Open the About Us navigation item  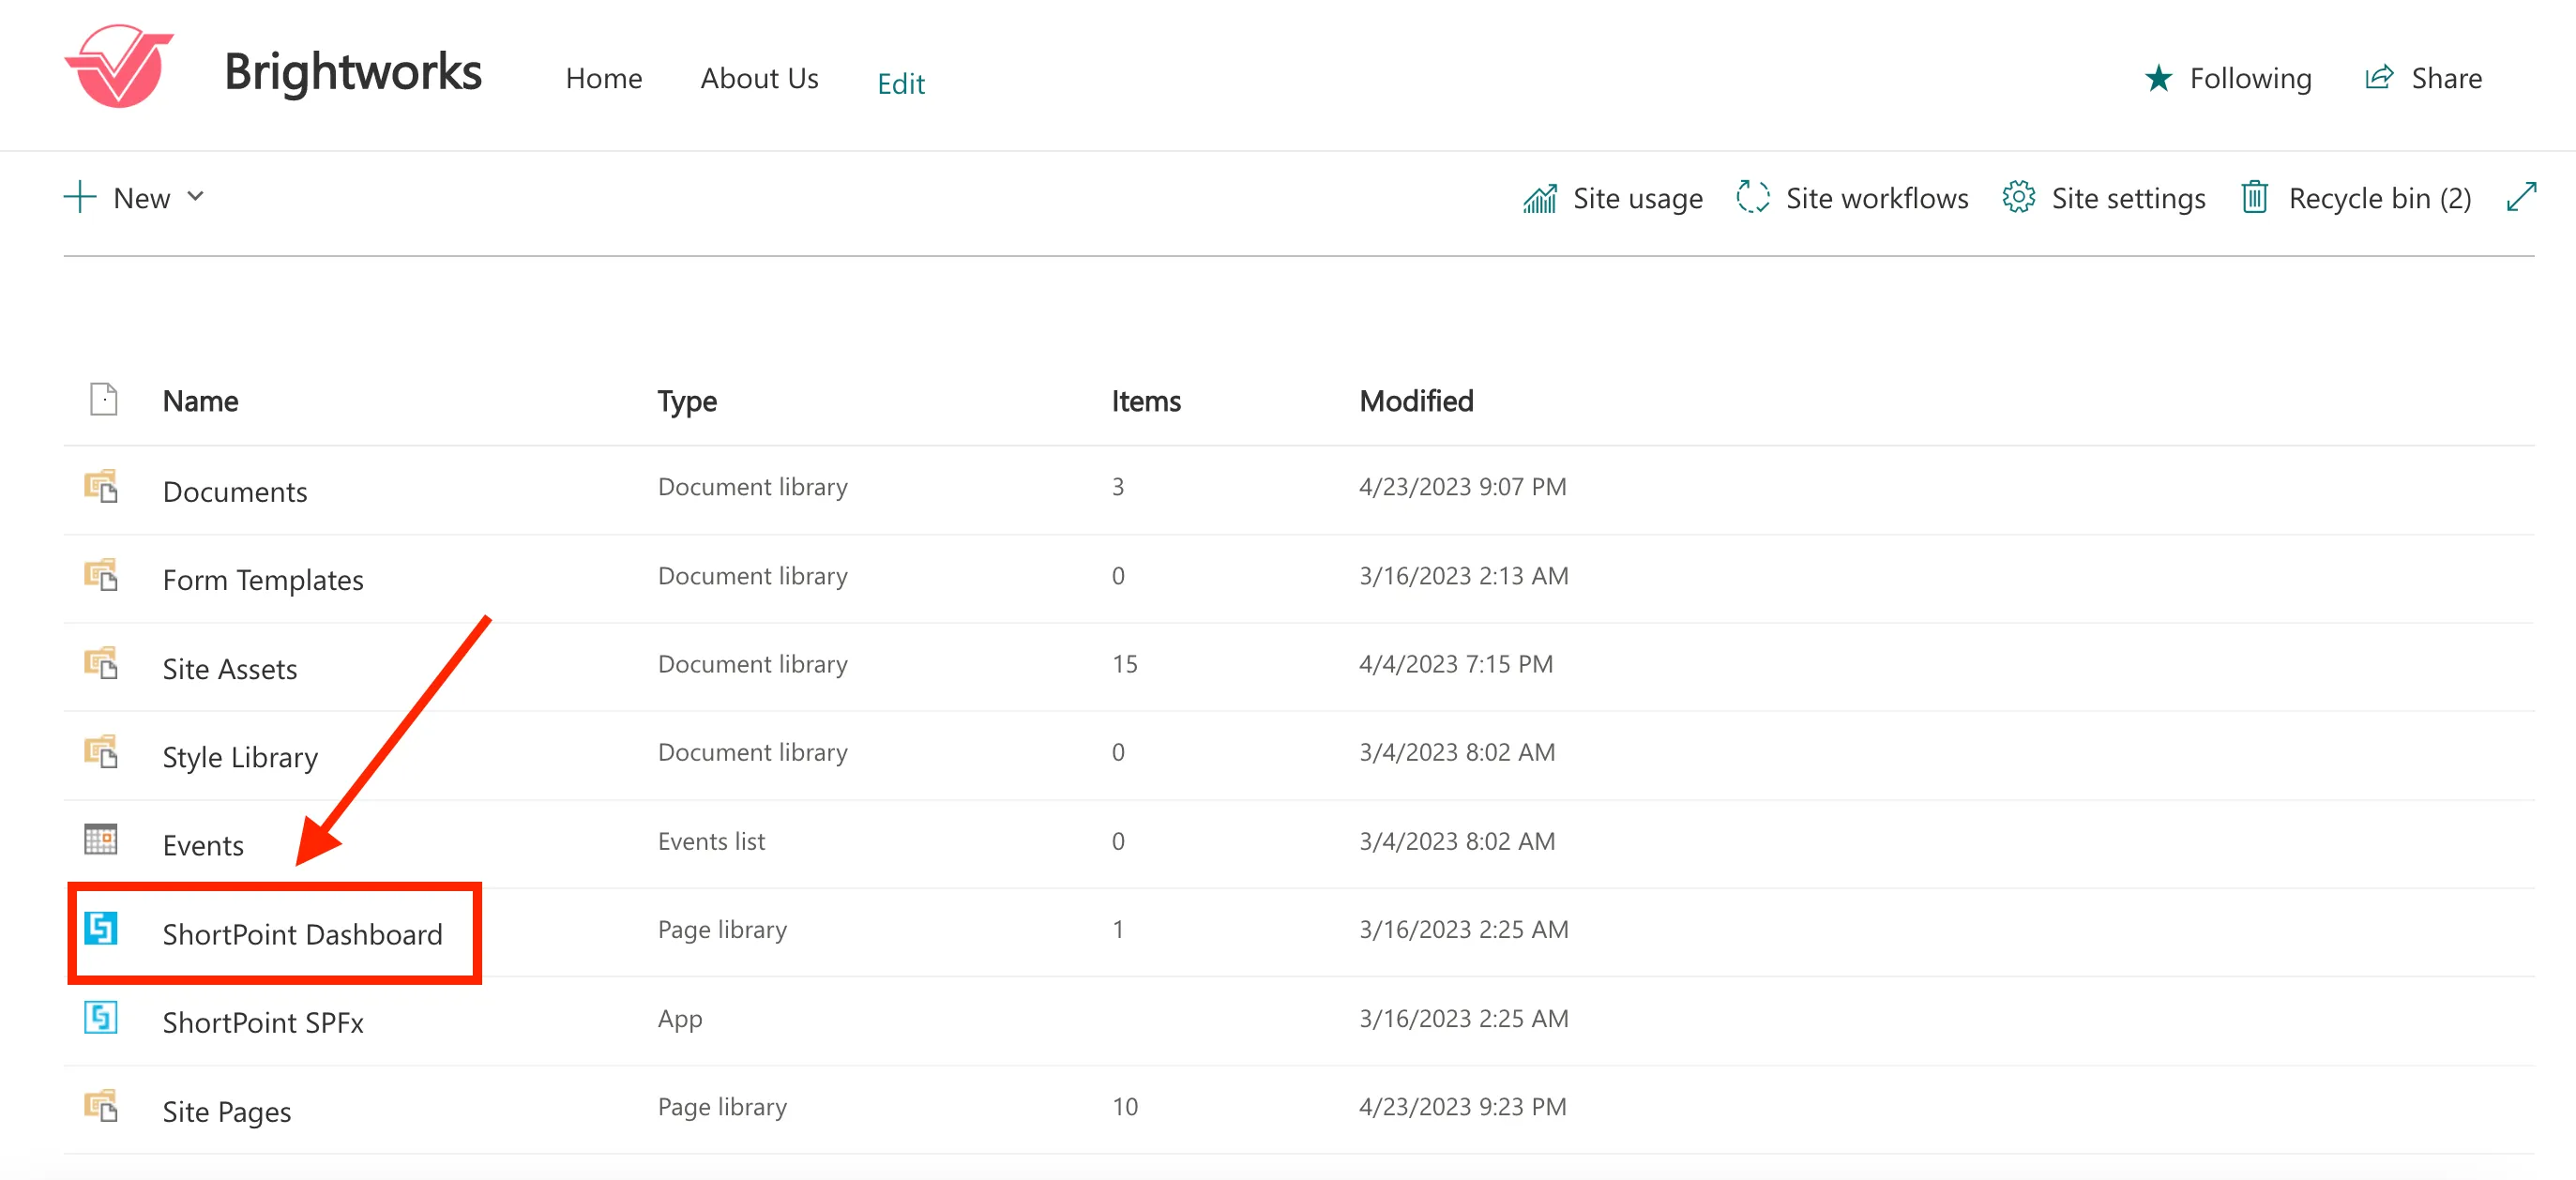pyautogui.click(x=760, y=78)
